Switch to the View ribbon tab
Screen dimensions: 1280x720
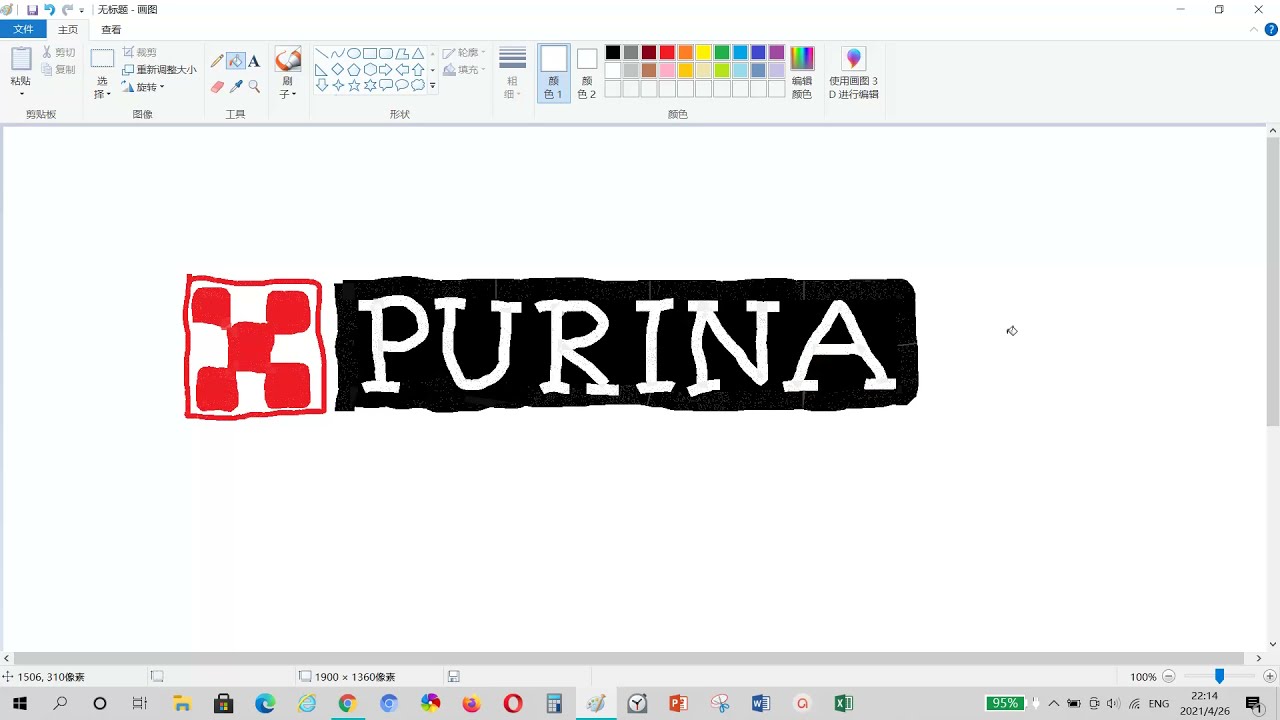click(111, 30)
